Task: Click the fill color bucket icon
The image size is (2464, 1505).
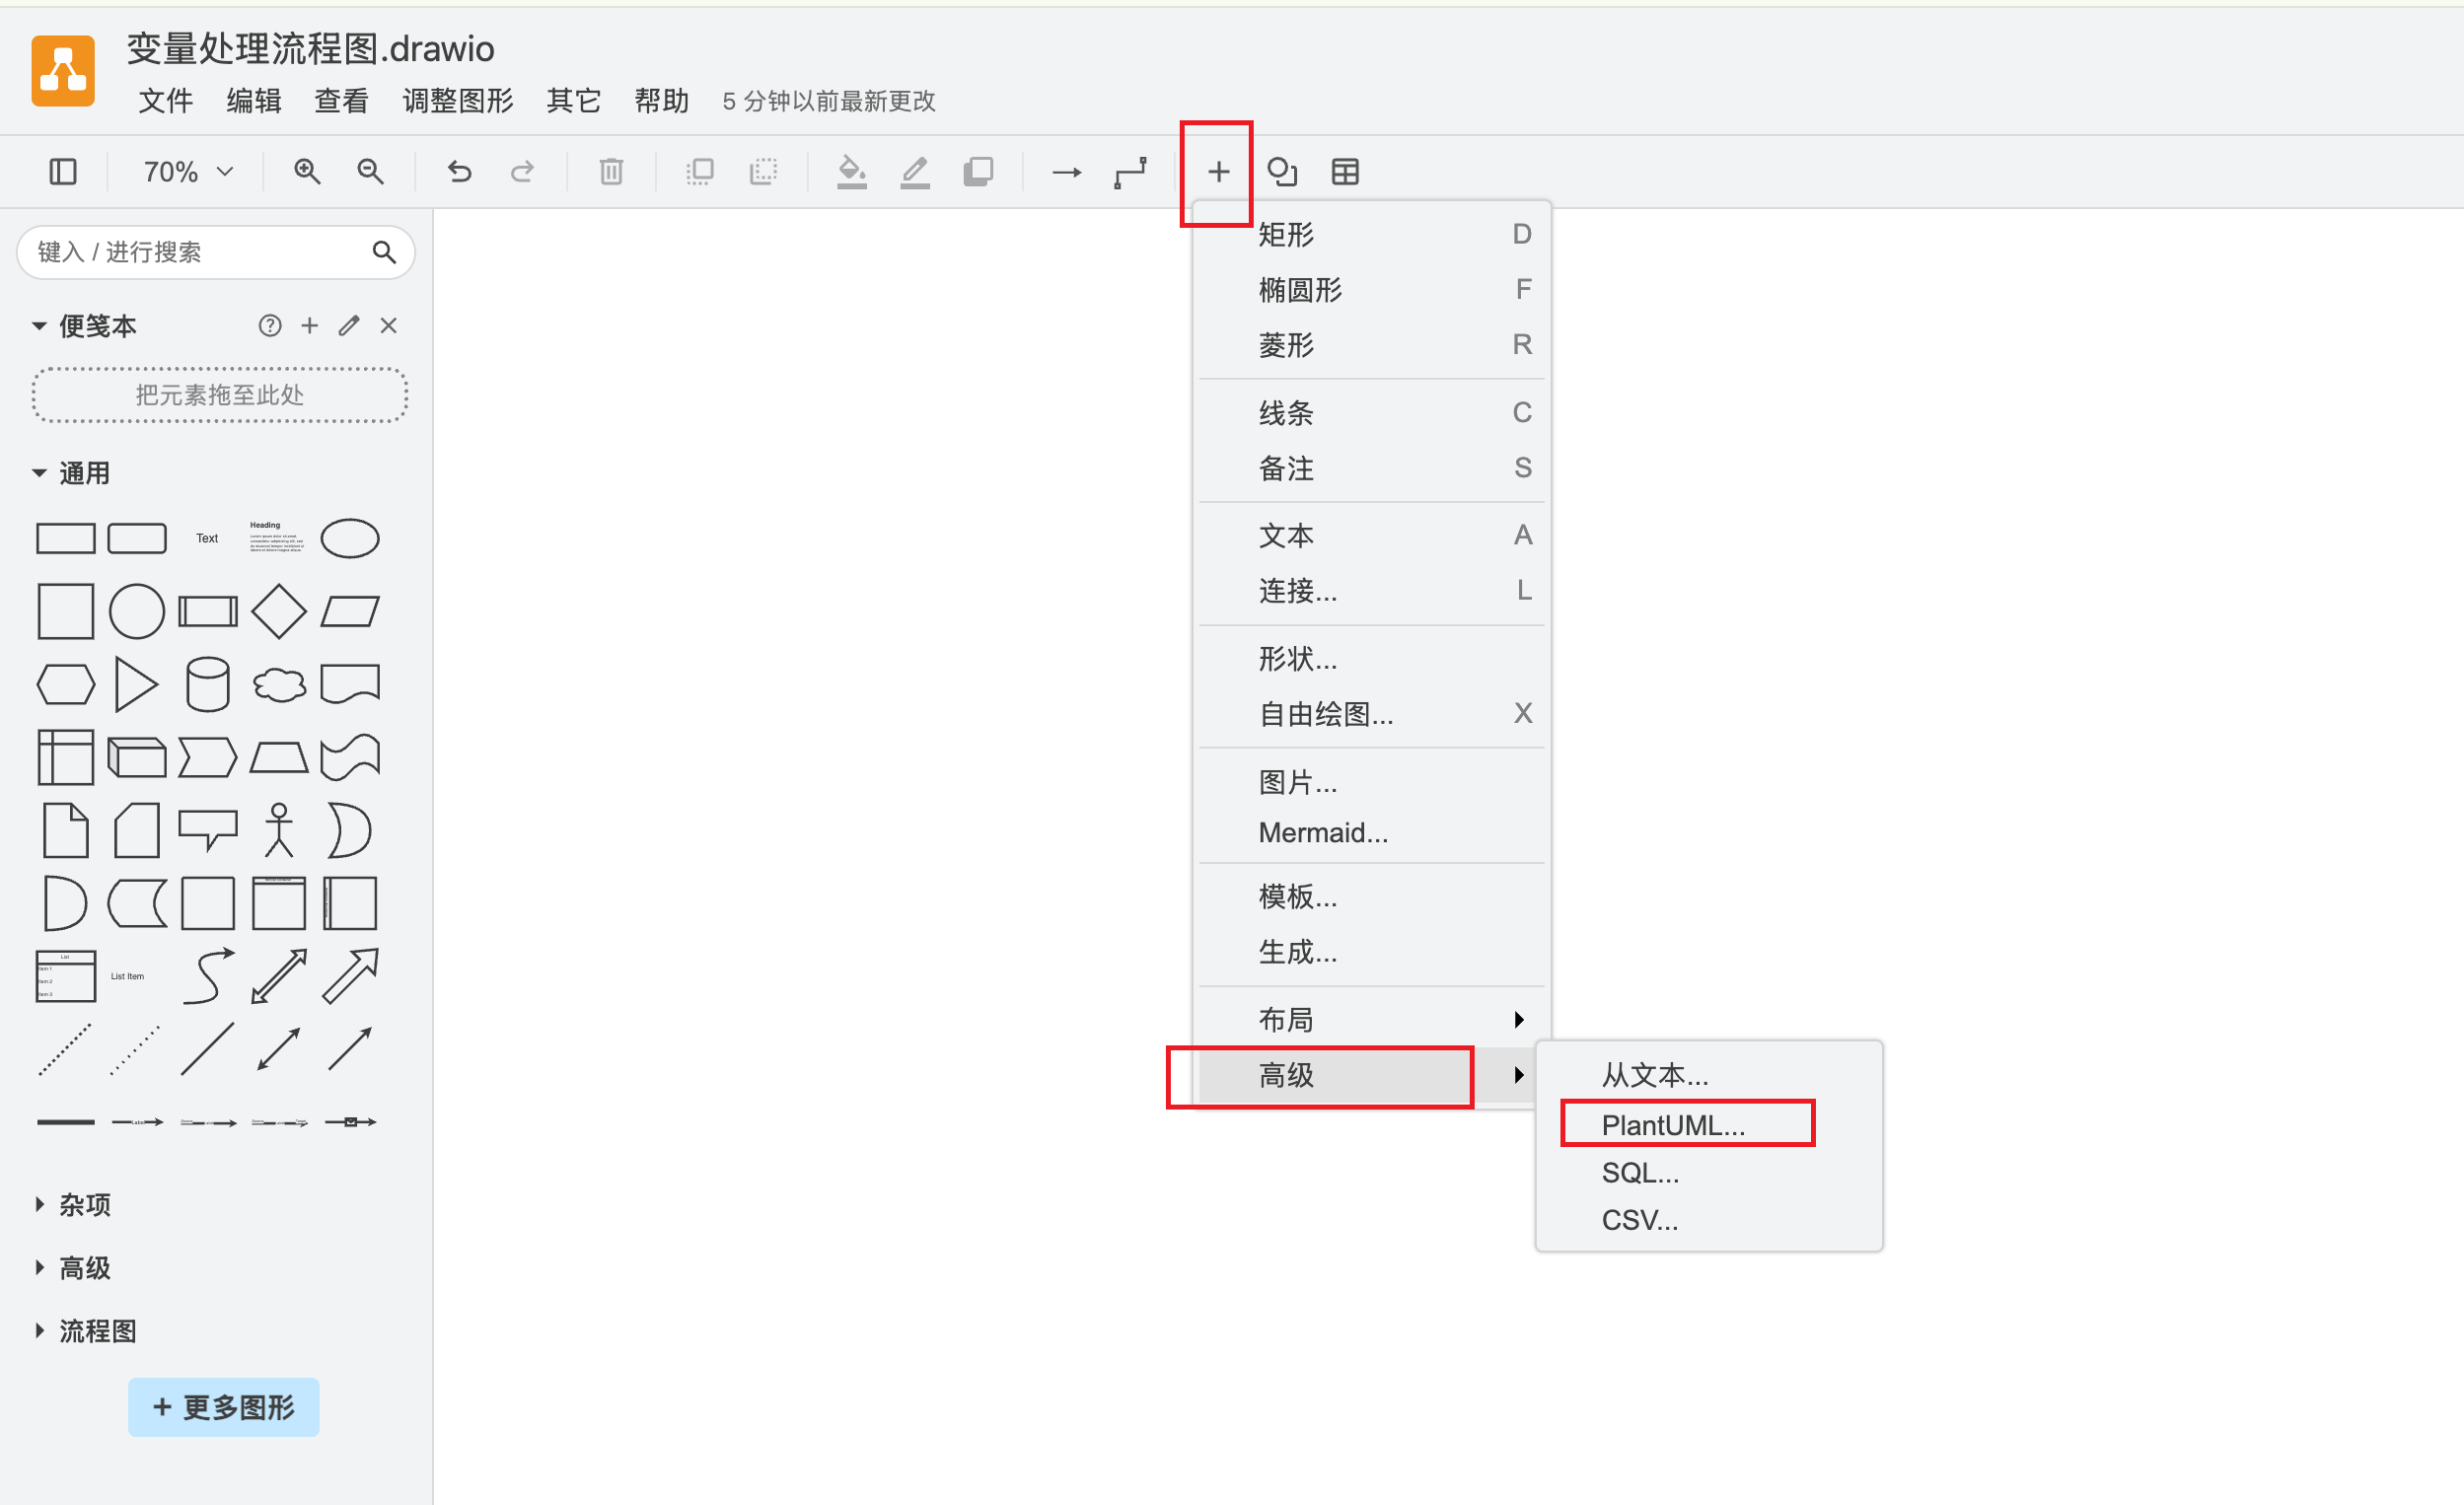Action: 851,172
